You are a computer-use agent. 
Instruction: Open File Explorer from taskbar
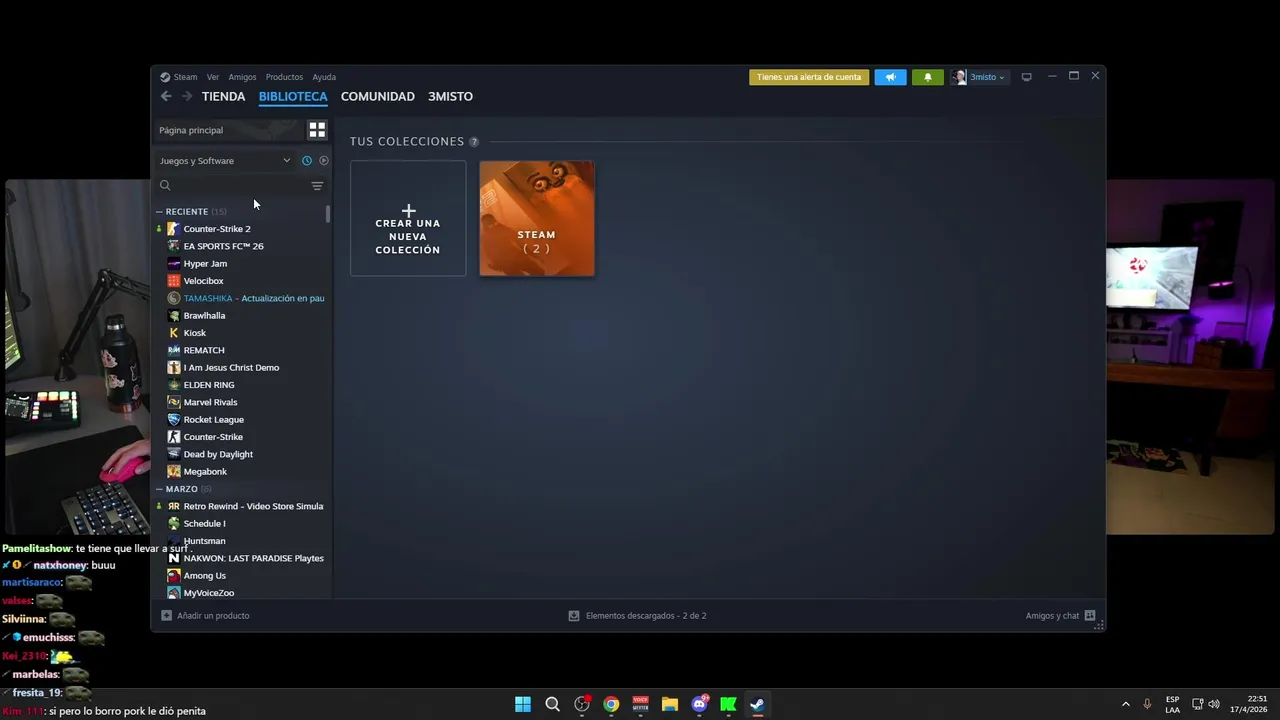coord(670,704)
